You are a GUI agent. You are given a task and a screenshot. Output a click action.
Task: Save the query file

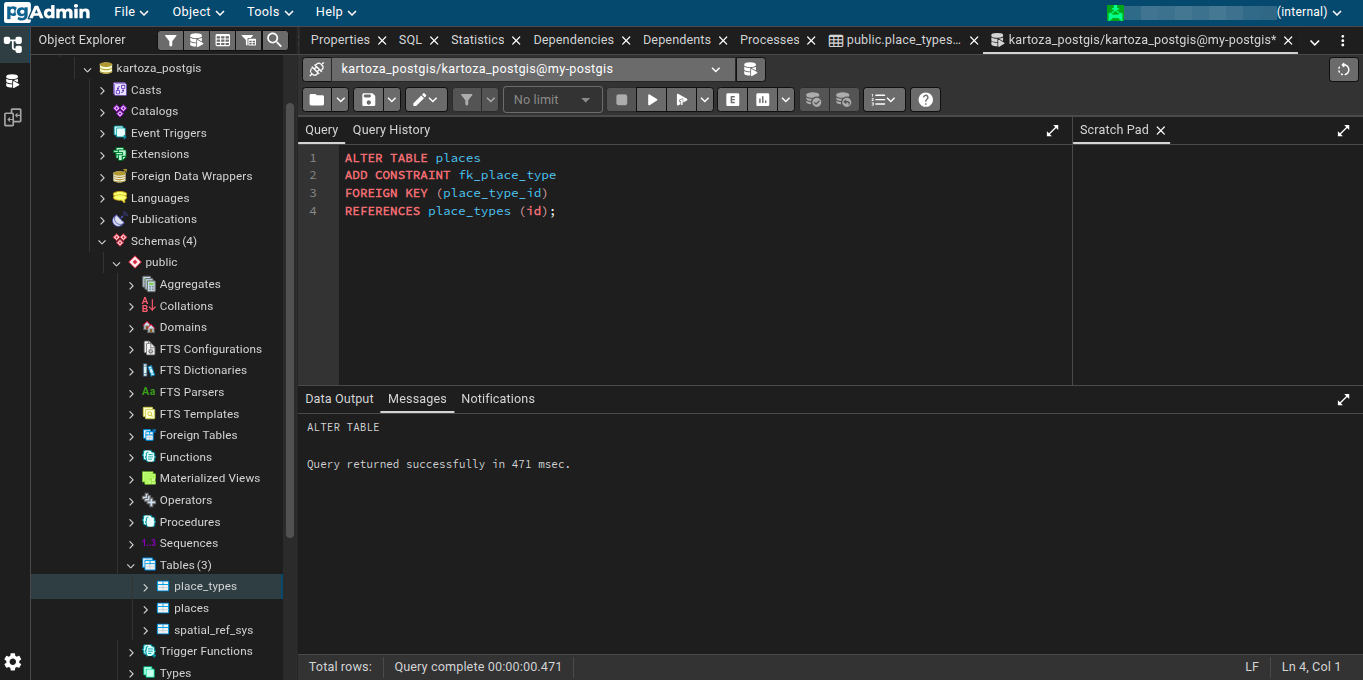pos(368,100)
